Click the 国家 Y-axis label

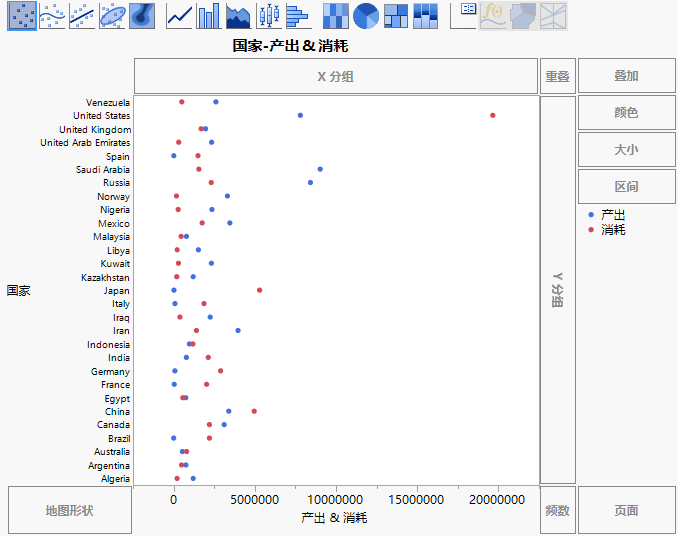(18, 291)
